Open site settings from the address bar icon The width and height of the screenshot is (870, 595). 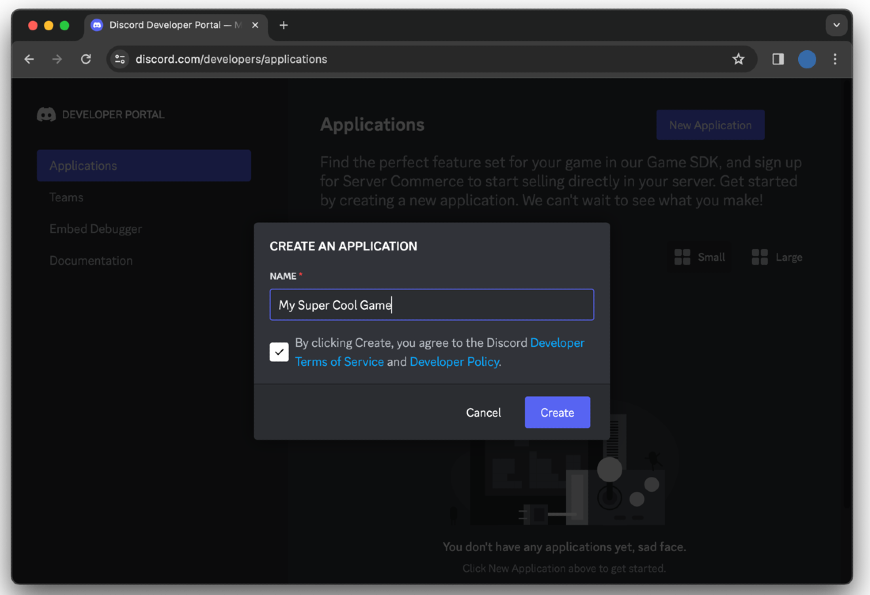pyautogui.click(x=119, y=59)
